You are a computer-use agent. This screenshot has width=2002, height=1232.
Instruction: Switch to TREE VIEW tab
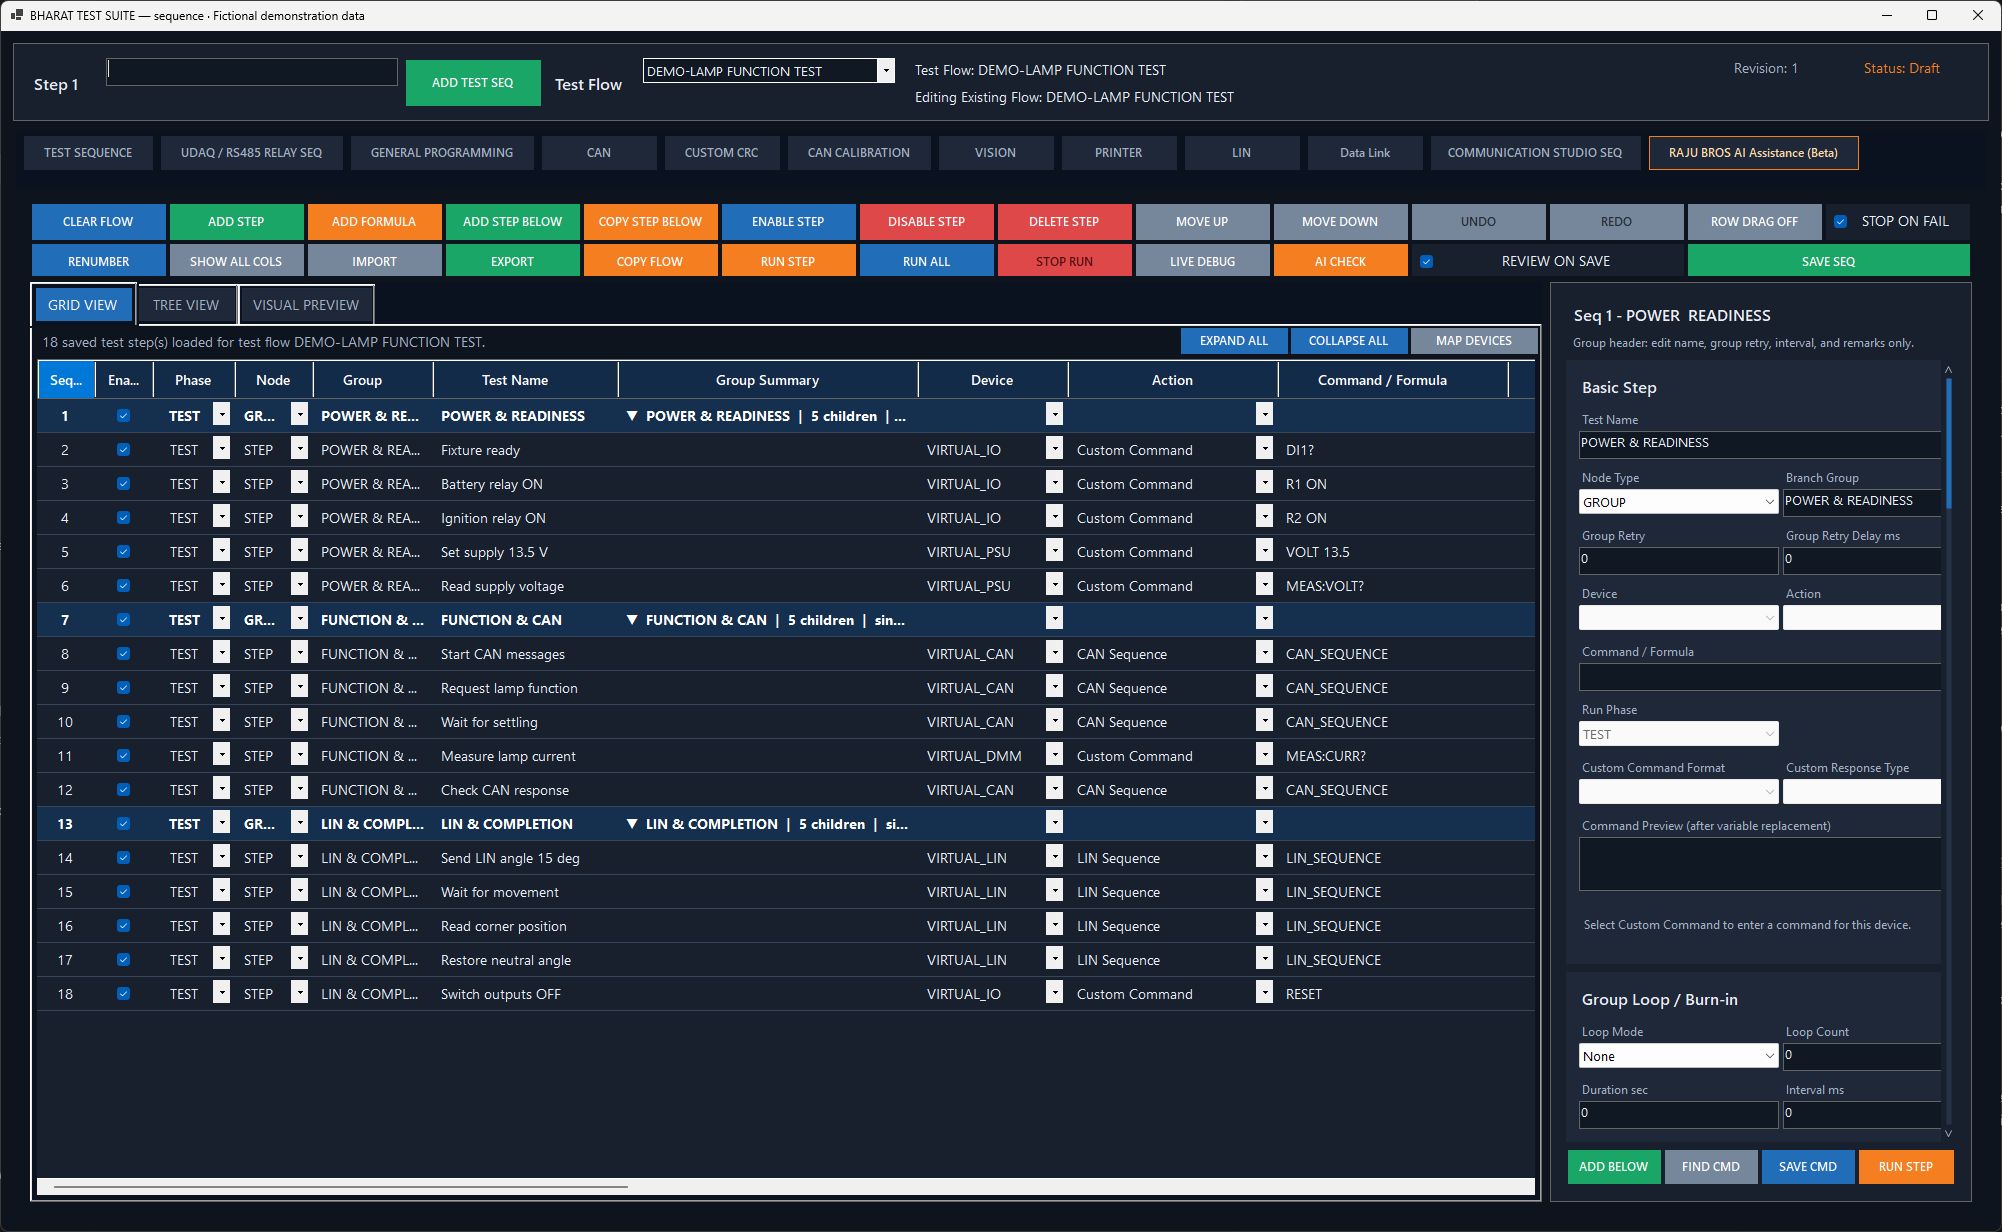pos(186,305)
